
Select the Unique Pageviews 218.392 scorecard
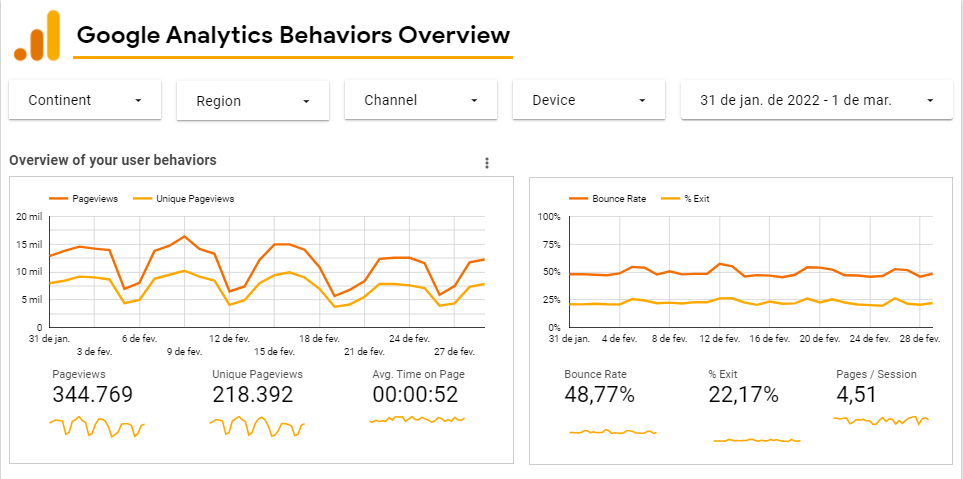click(x=252, y=394)
